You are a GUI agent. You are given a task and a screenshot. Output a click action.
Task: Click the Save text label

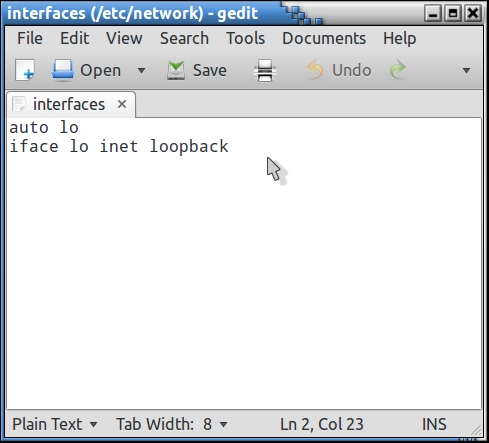point(210,70)
